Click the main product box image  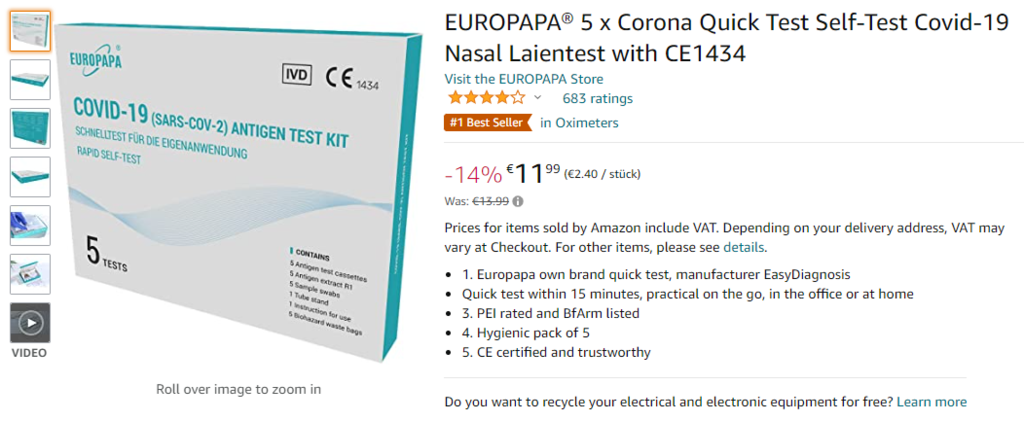pos(238,193)
